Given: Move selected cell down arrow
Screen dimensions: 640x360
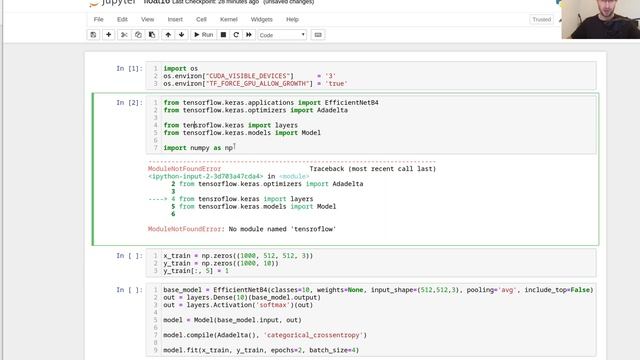Looking at the screenshot, I should (x=181, y=35).
